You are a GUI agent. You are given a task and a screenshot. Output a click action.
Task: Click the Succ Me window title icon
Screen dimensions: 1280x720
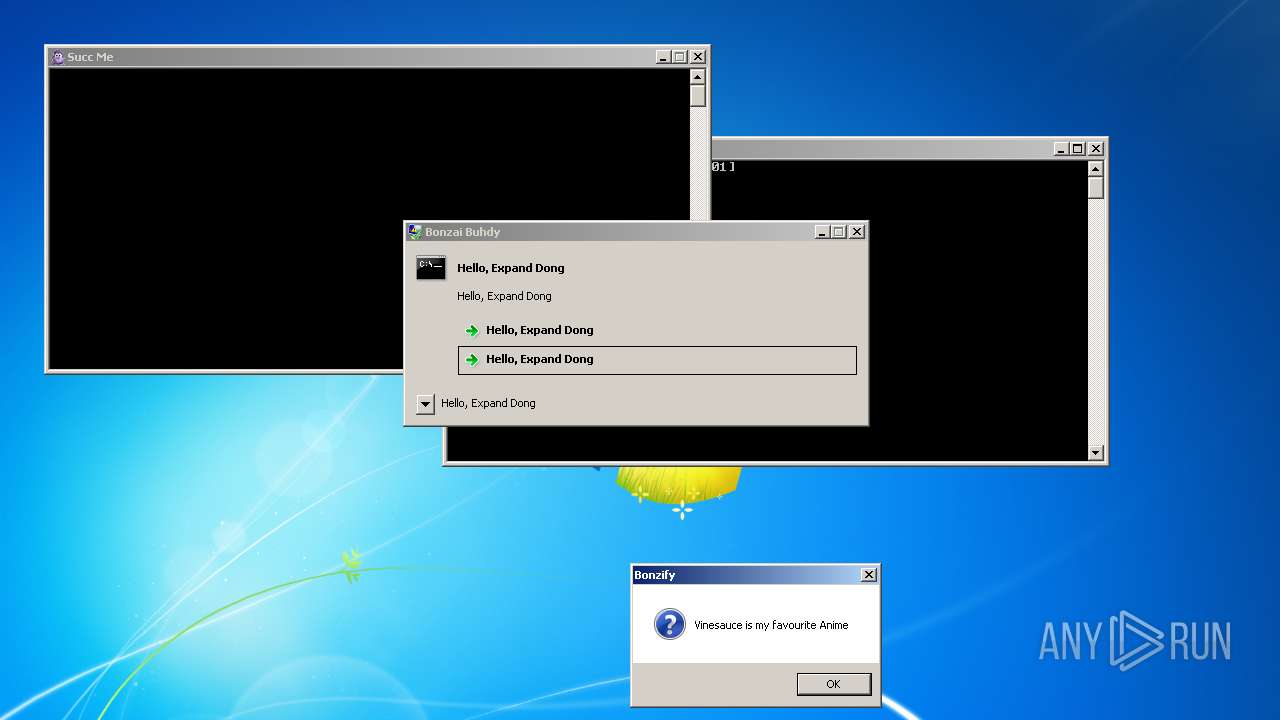click(x=58, y=57)
